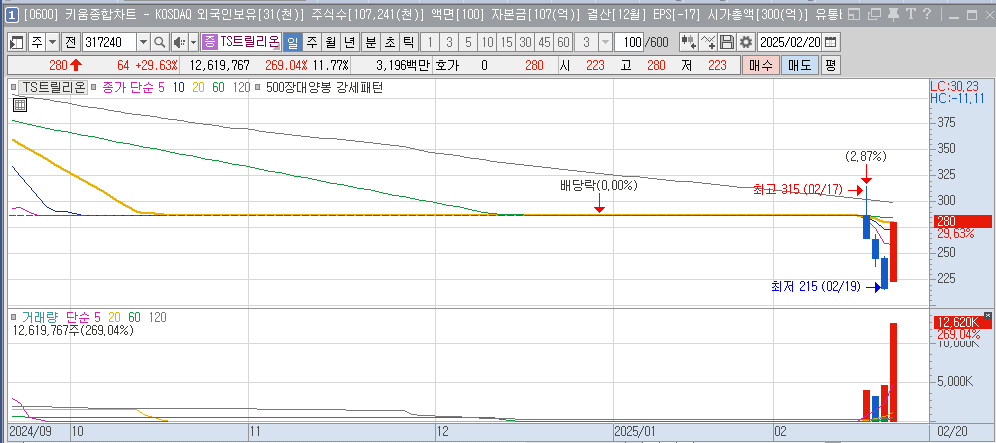Edit the candle count field 100
996x443 pixels.
[x=629, y=43]
